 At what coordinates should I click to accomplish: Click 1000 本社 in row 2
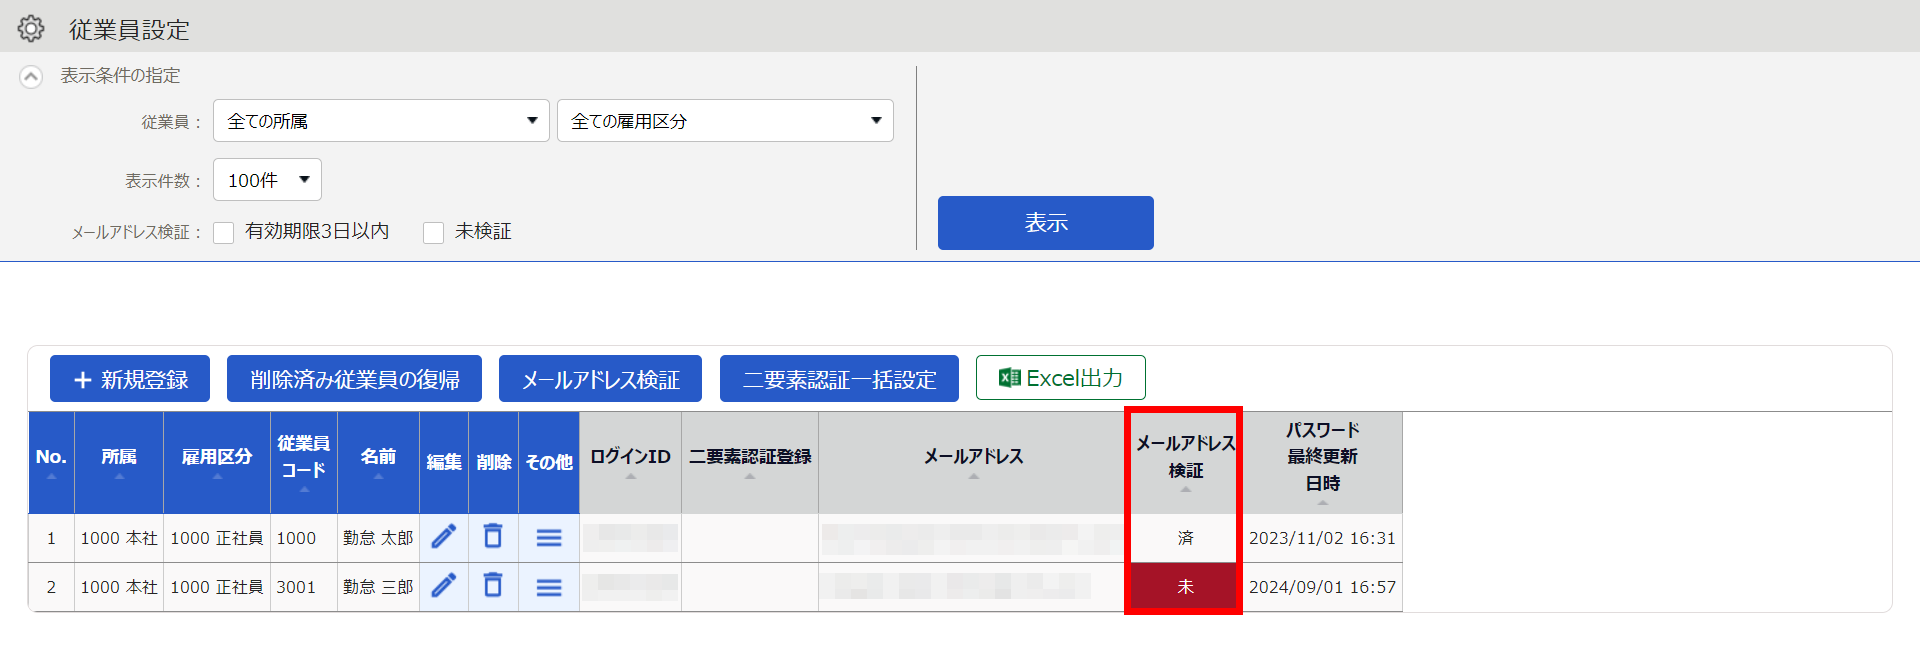(x=119, y=587)
